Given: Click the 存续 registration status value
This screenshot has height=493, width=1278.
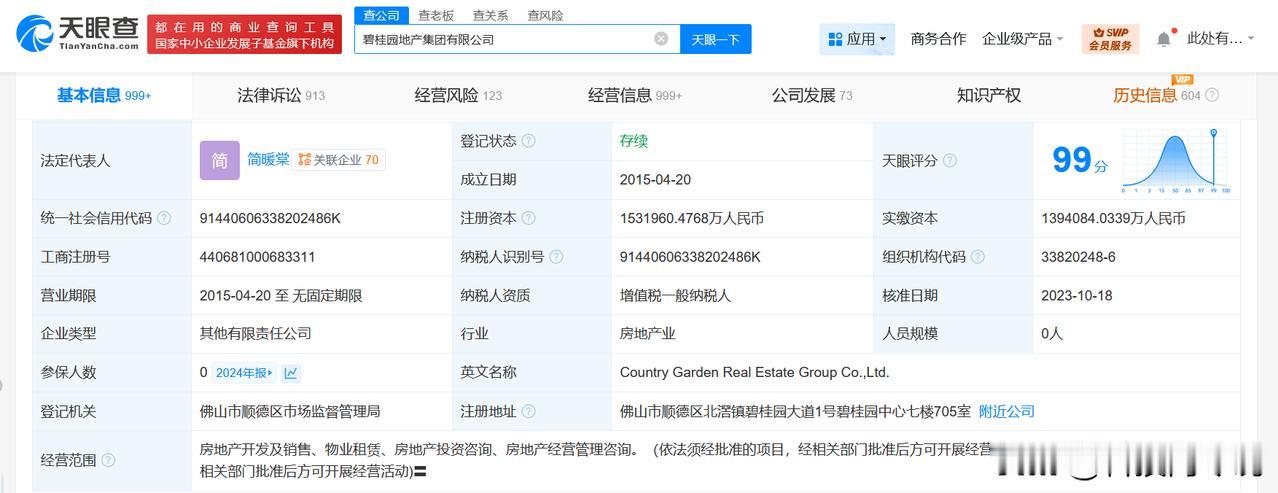Looking at the screenshot, I should [x=634, y=141].
